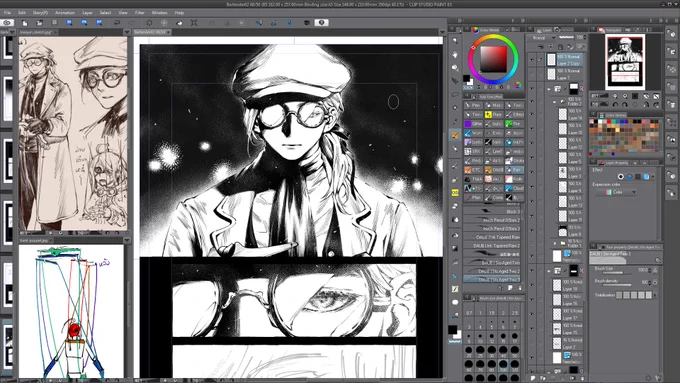Select the Hand move tool
The height and width of the screenshot is (383, 680).
(x=454, y=55)
